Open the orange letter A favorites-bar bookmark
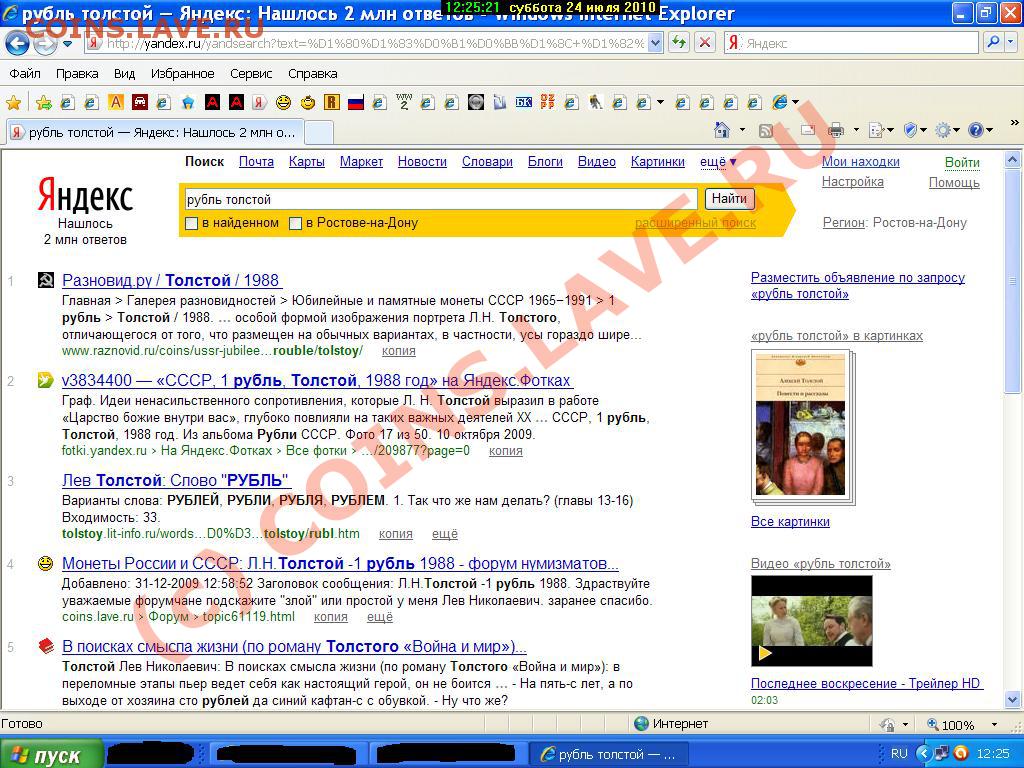 116,102
